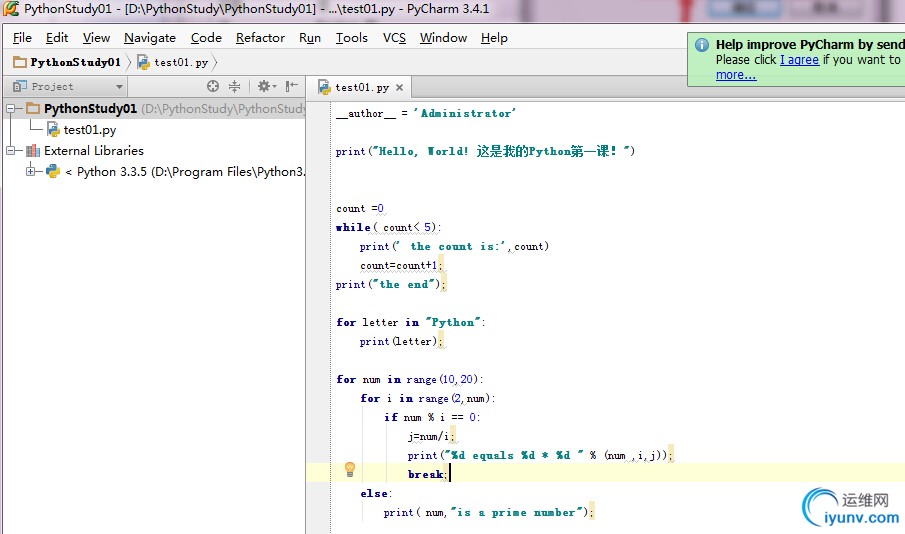Click the collapse all icon in Project panel
The image size is (905, 534).
click(x=234, y=86)
